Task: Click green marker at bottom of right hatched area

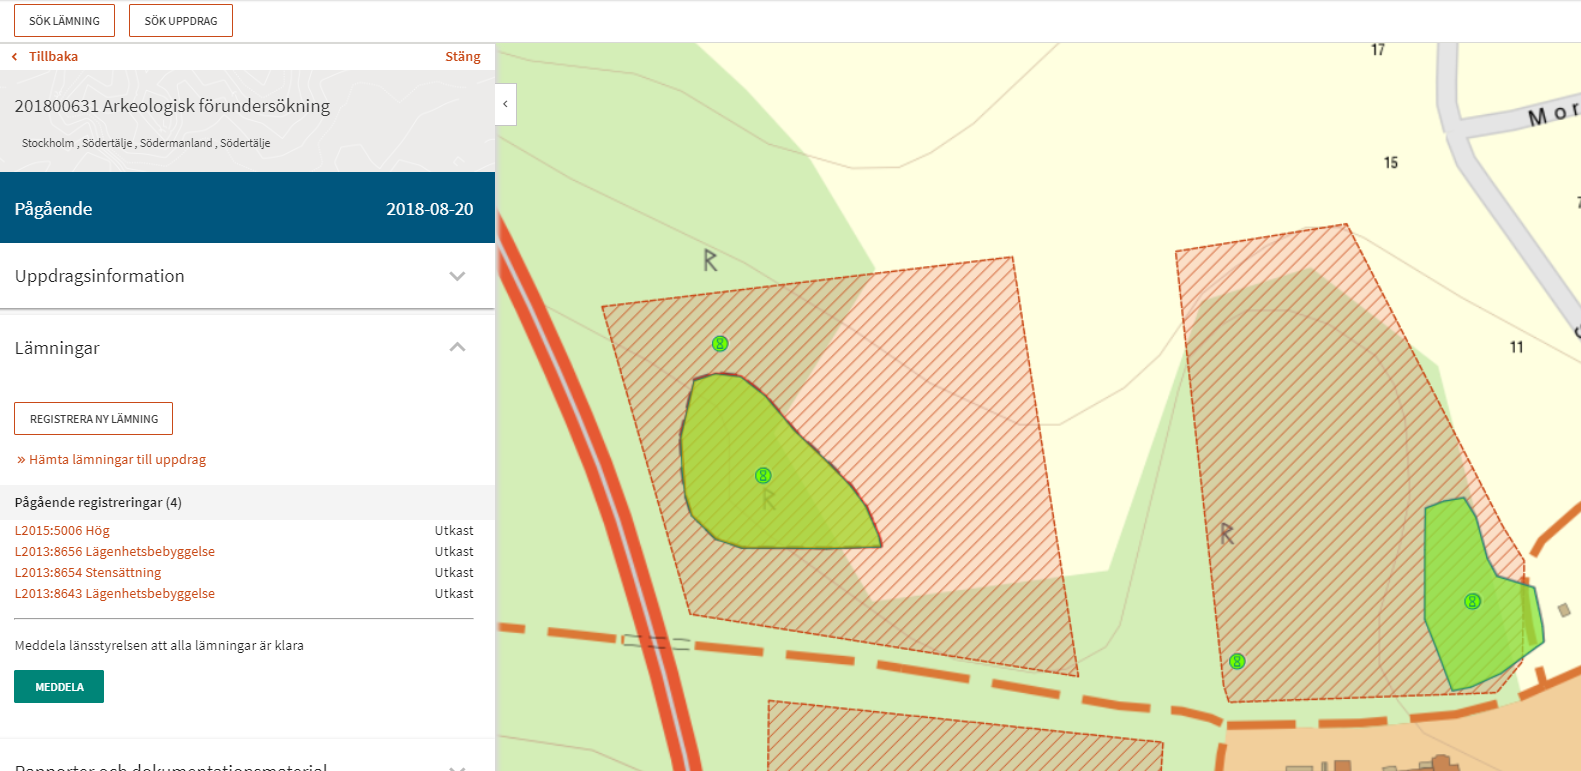Action: coord(1237,661)
